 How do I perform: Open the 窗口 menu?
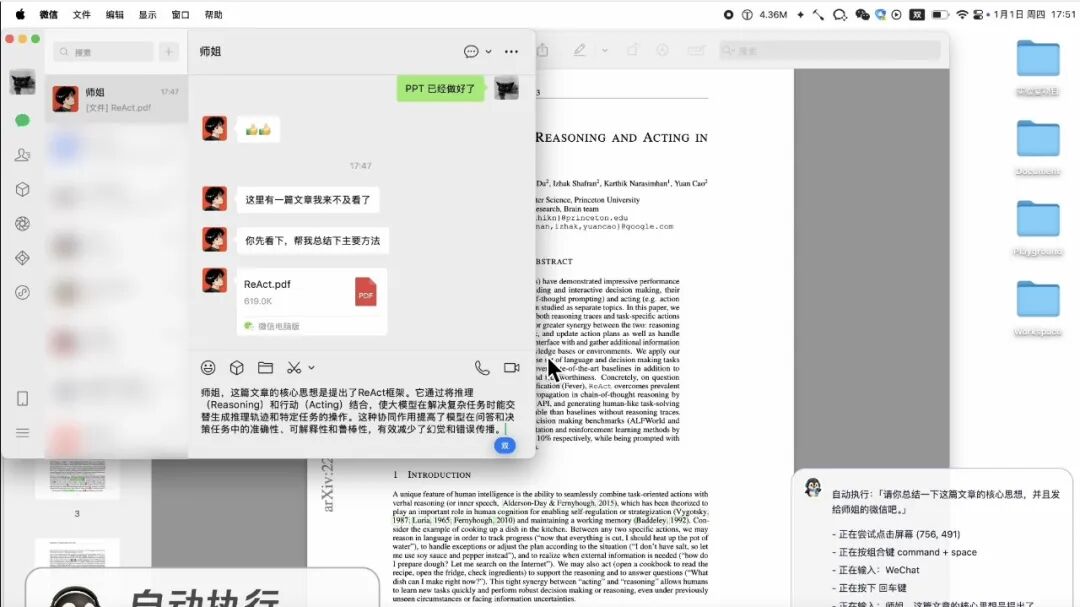180,14
